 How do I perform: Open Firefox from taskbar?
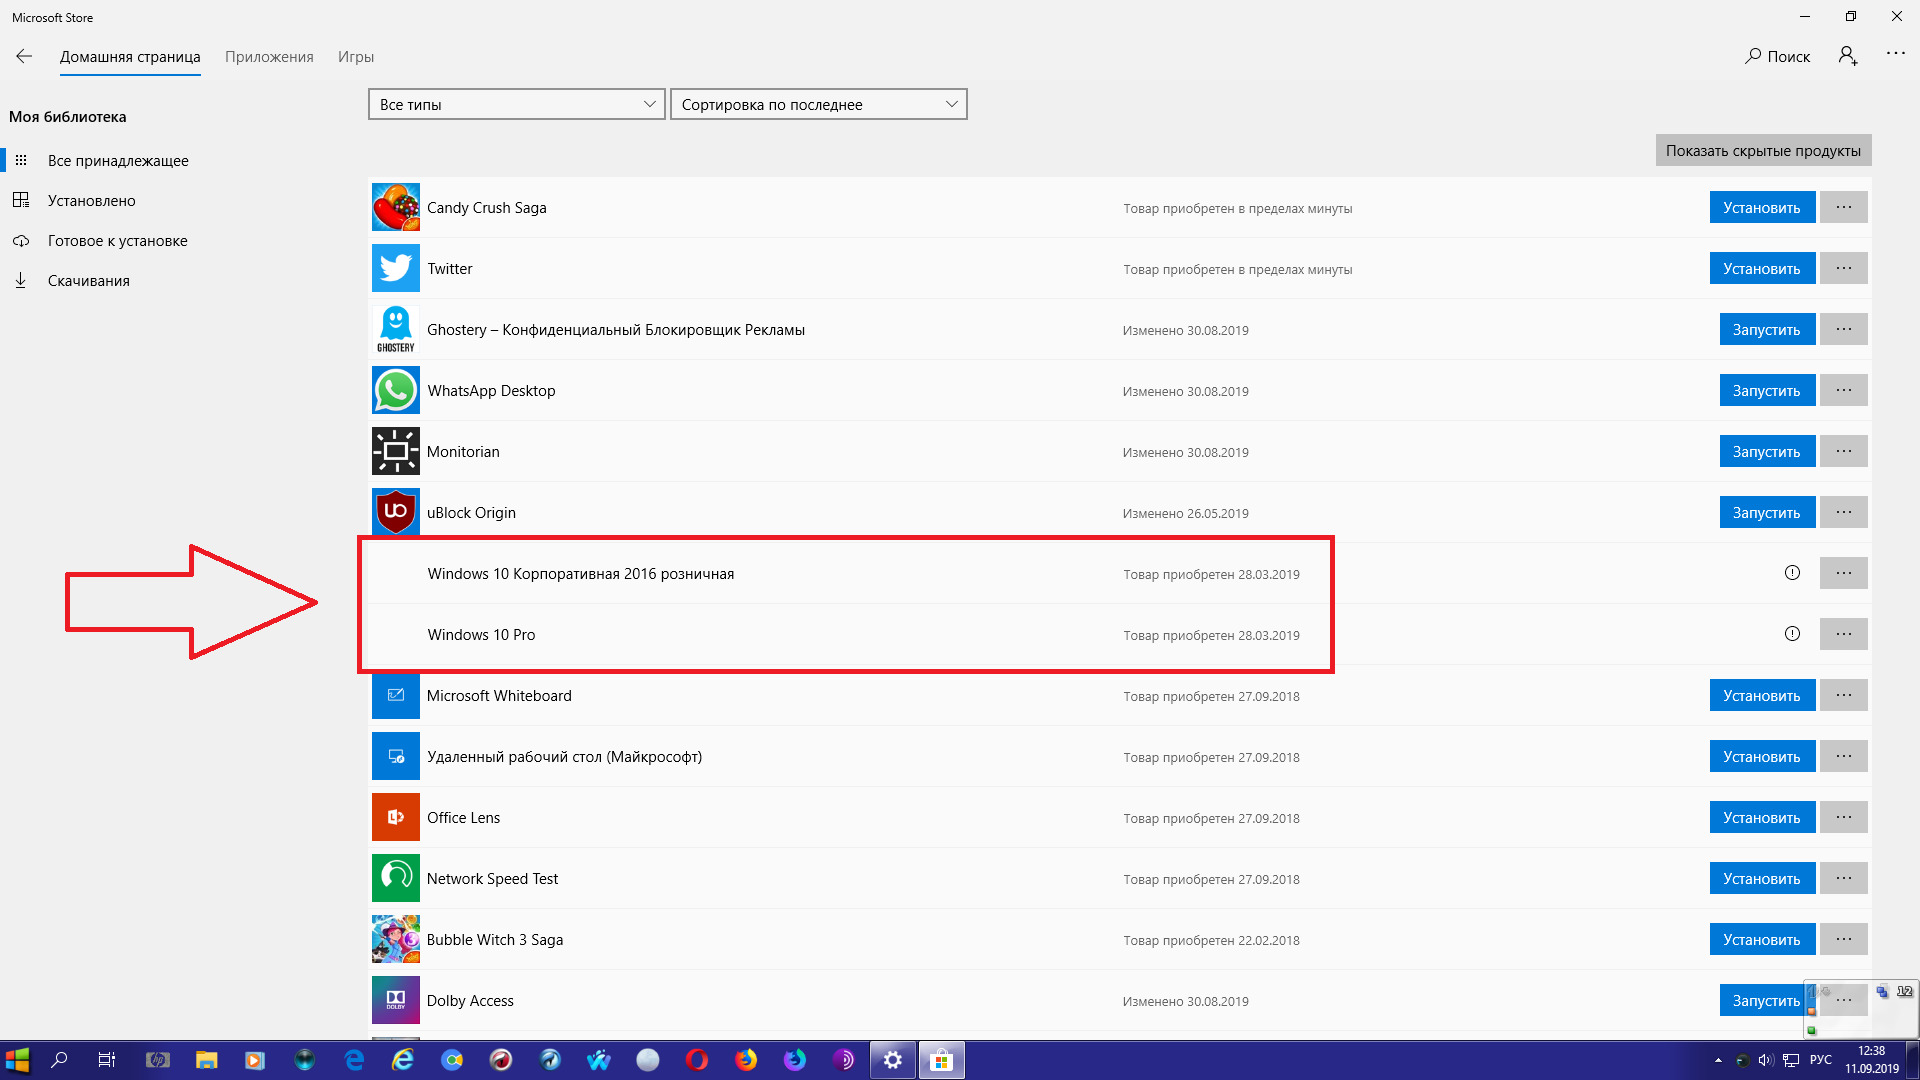pos(746,1060)
